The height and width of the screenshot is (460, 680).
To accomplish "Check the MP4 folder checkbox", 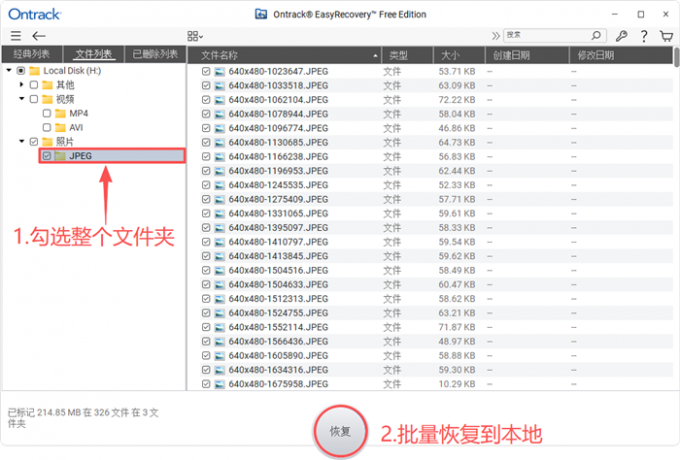I will click(47, 113).
